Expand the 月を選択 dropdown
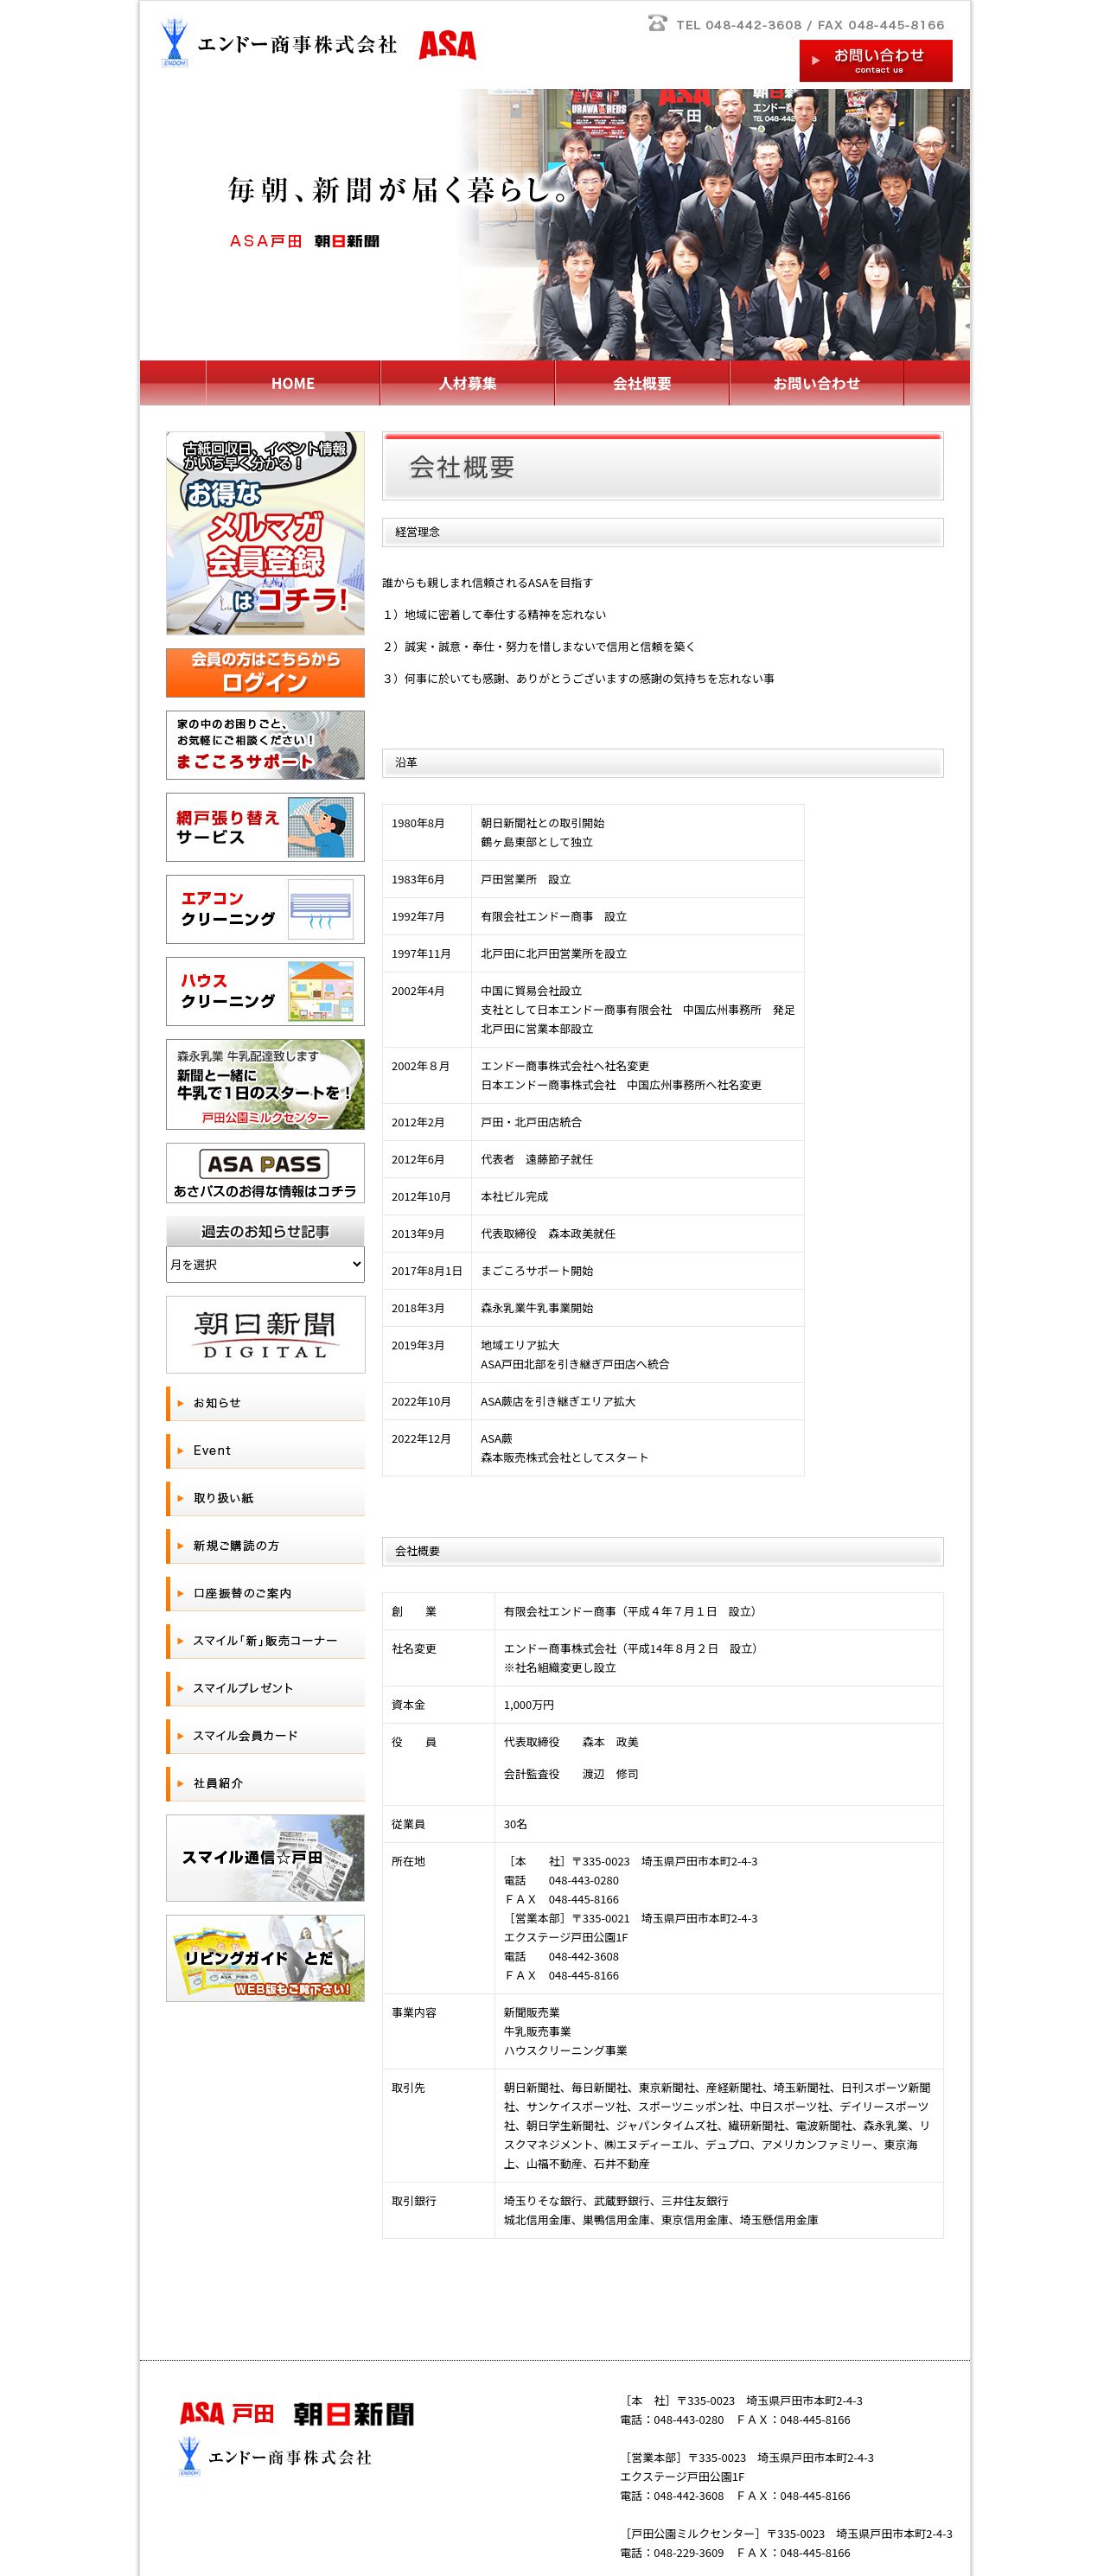The height and width of the screenshot is (2576, 1110). click(x=265, y=1264)
